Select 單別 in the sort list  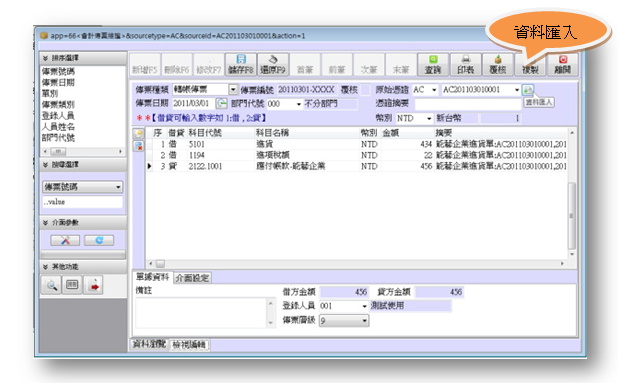pyautogui.click(x=50, y=93)
